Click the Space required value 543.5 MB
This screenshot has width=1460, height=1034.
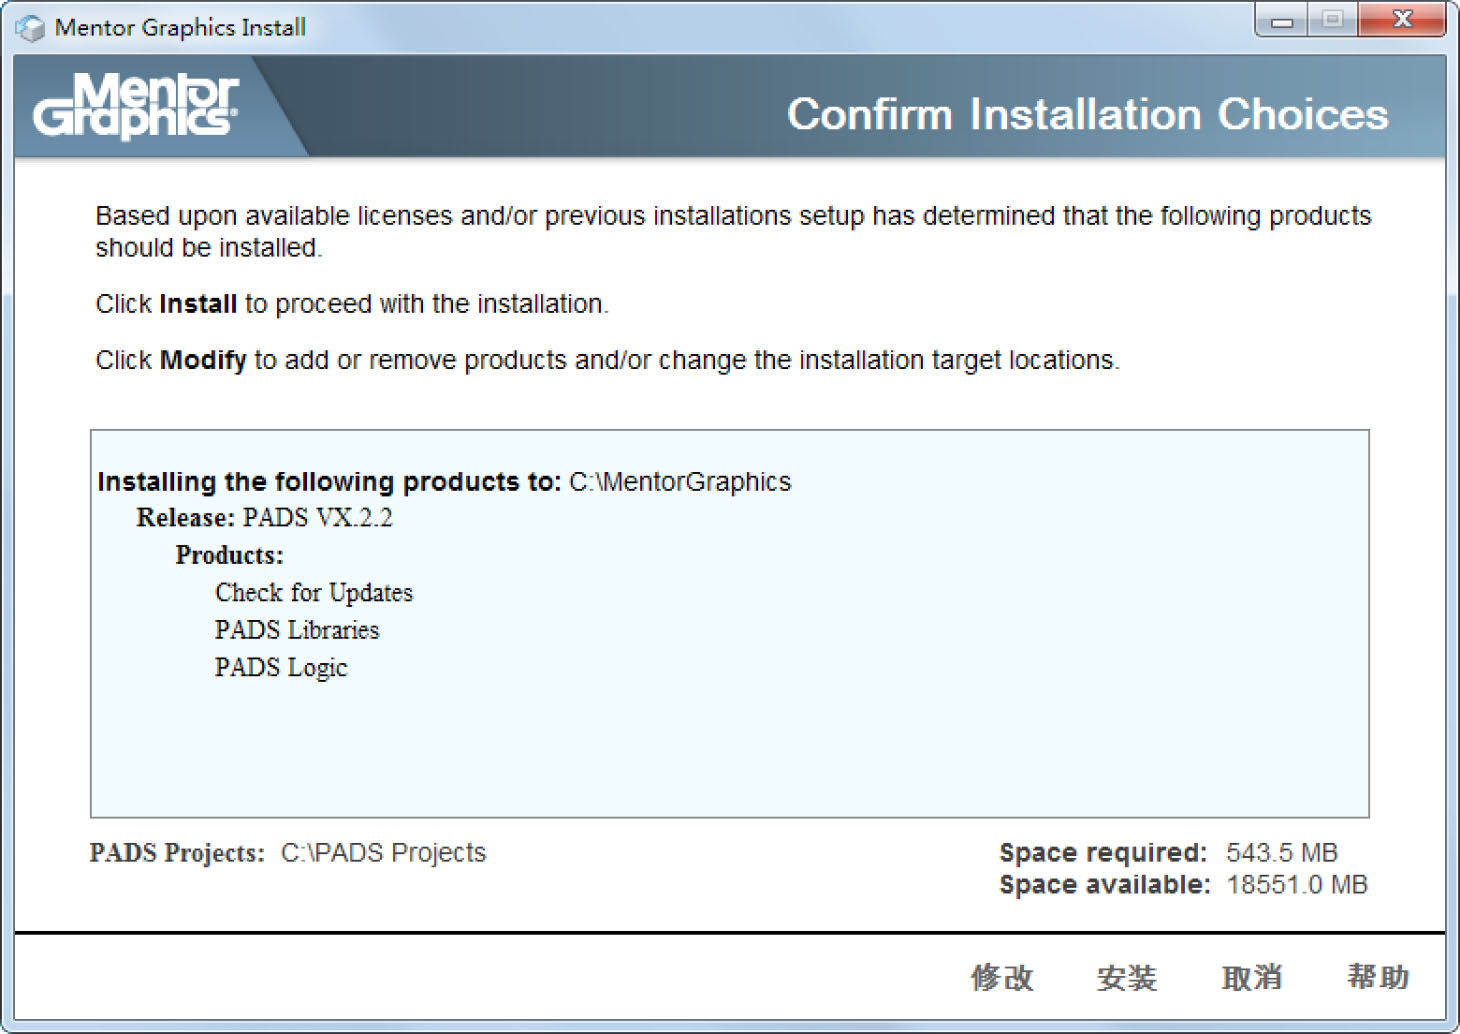coord(1282,853)
